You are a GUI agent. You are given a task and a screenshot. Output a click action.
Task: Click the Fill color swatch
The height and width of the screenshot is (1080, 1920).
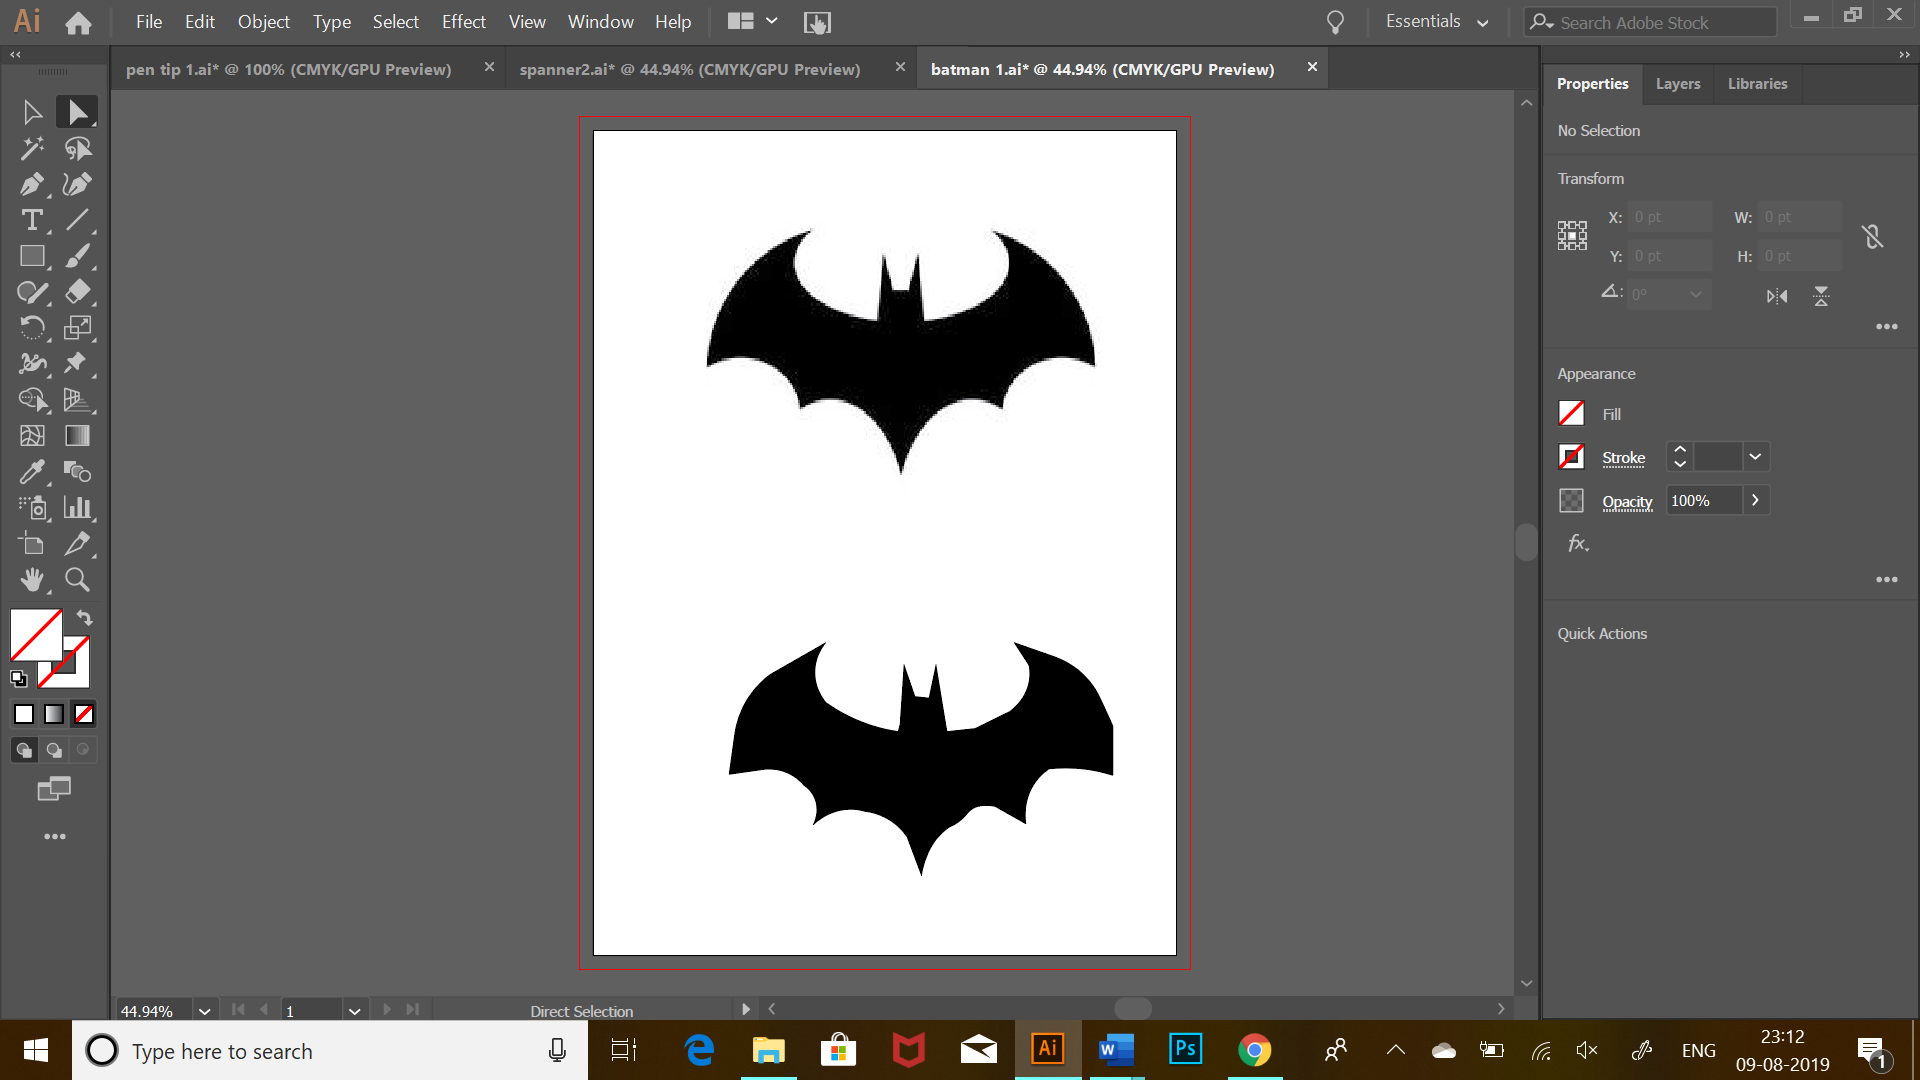point(1571,414)
